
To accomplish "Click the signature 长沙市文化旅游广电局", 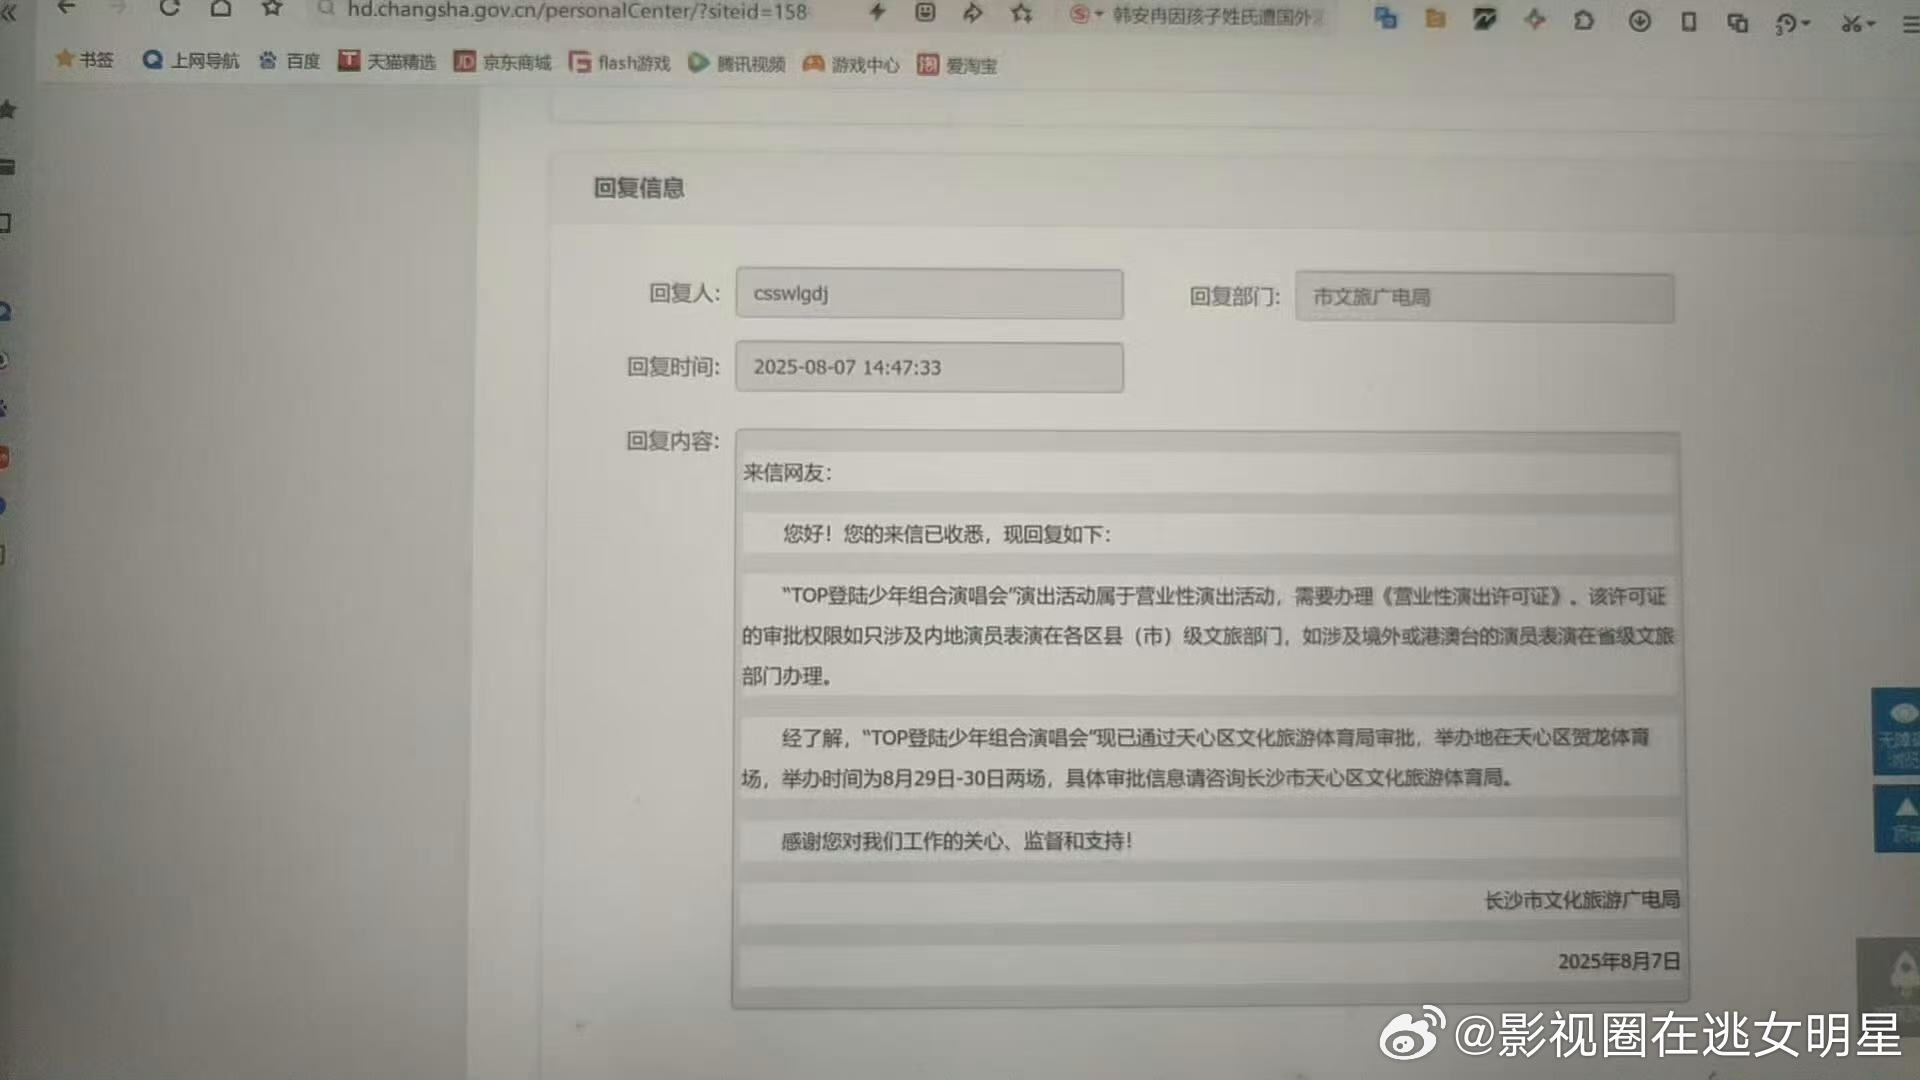I will pos(1582,901).
